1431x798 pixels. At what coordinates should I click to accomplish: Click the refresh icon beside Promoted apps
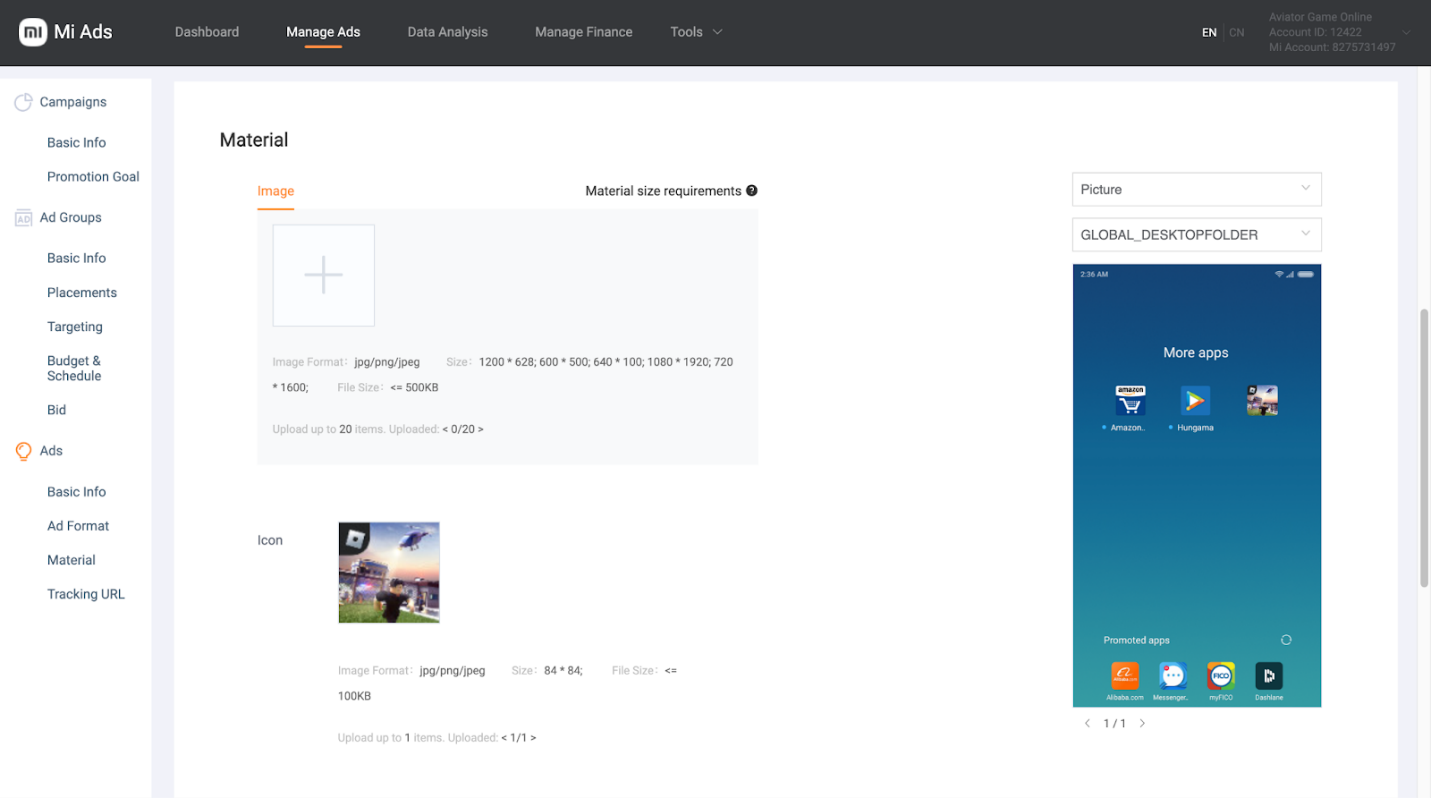click(x=1286, y=640)
